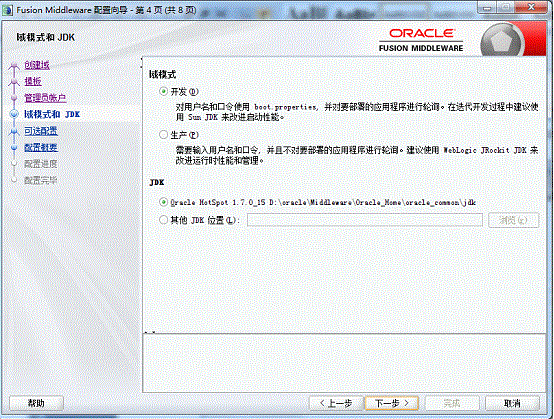Cancel the wizard with the 取消 button
Viewport: 554px width, 419px height.
[512, 403]
